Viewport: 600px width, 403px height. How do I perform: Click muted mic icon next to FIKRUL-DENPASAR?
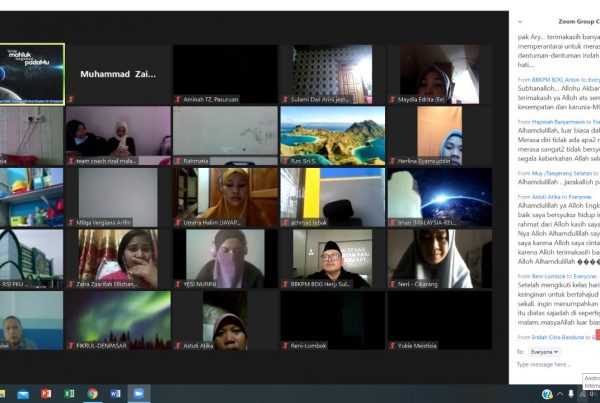coord(71,346)
